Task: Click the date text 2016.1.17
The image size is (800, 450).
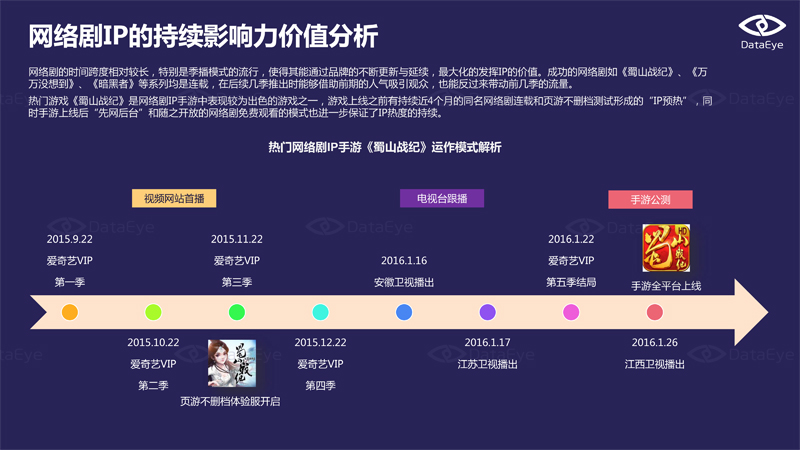Action: pos(488,342)
